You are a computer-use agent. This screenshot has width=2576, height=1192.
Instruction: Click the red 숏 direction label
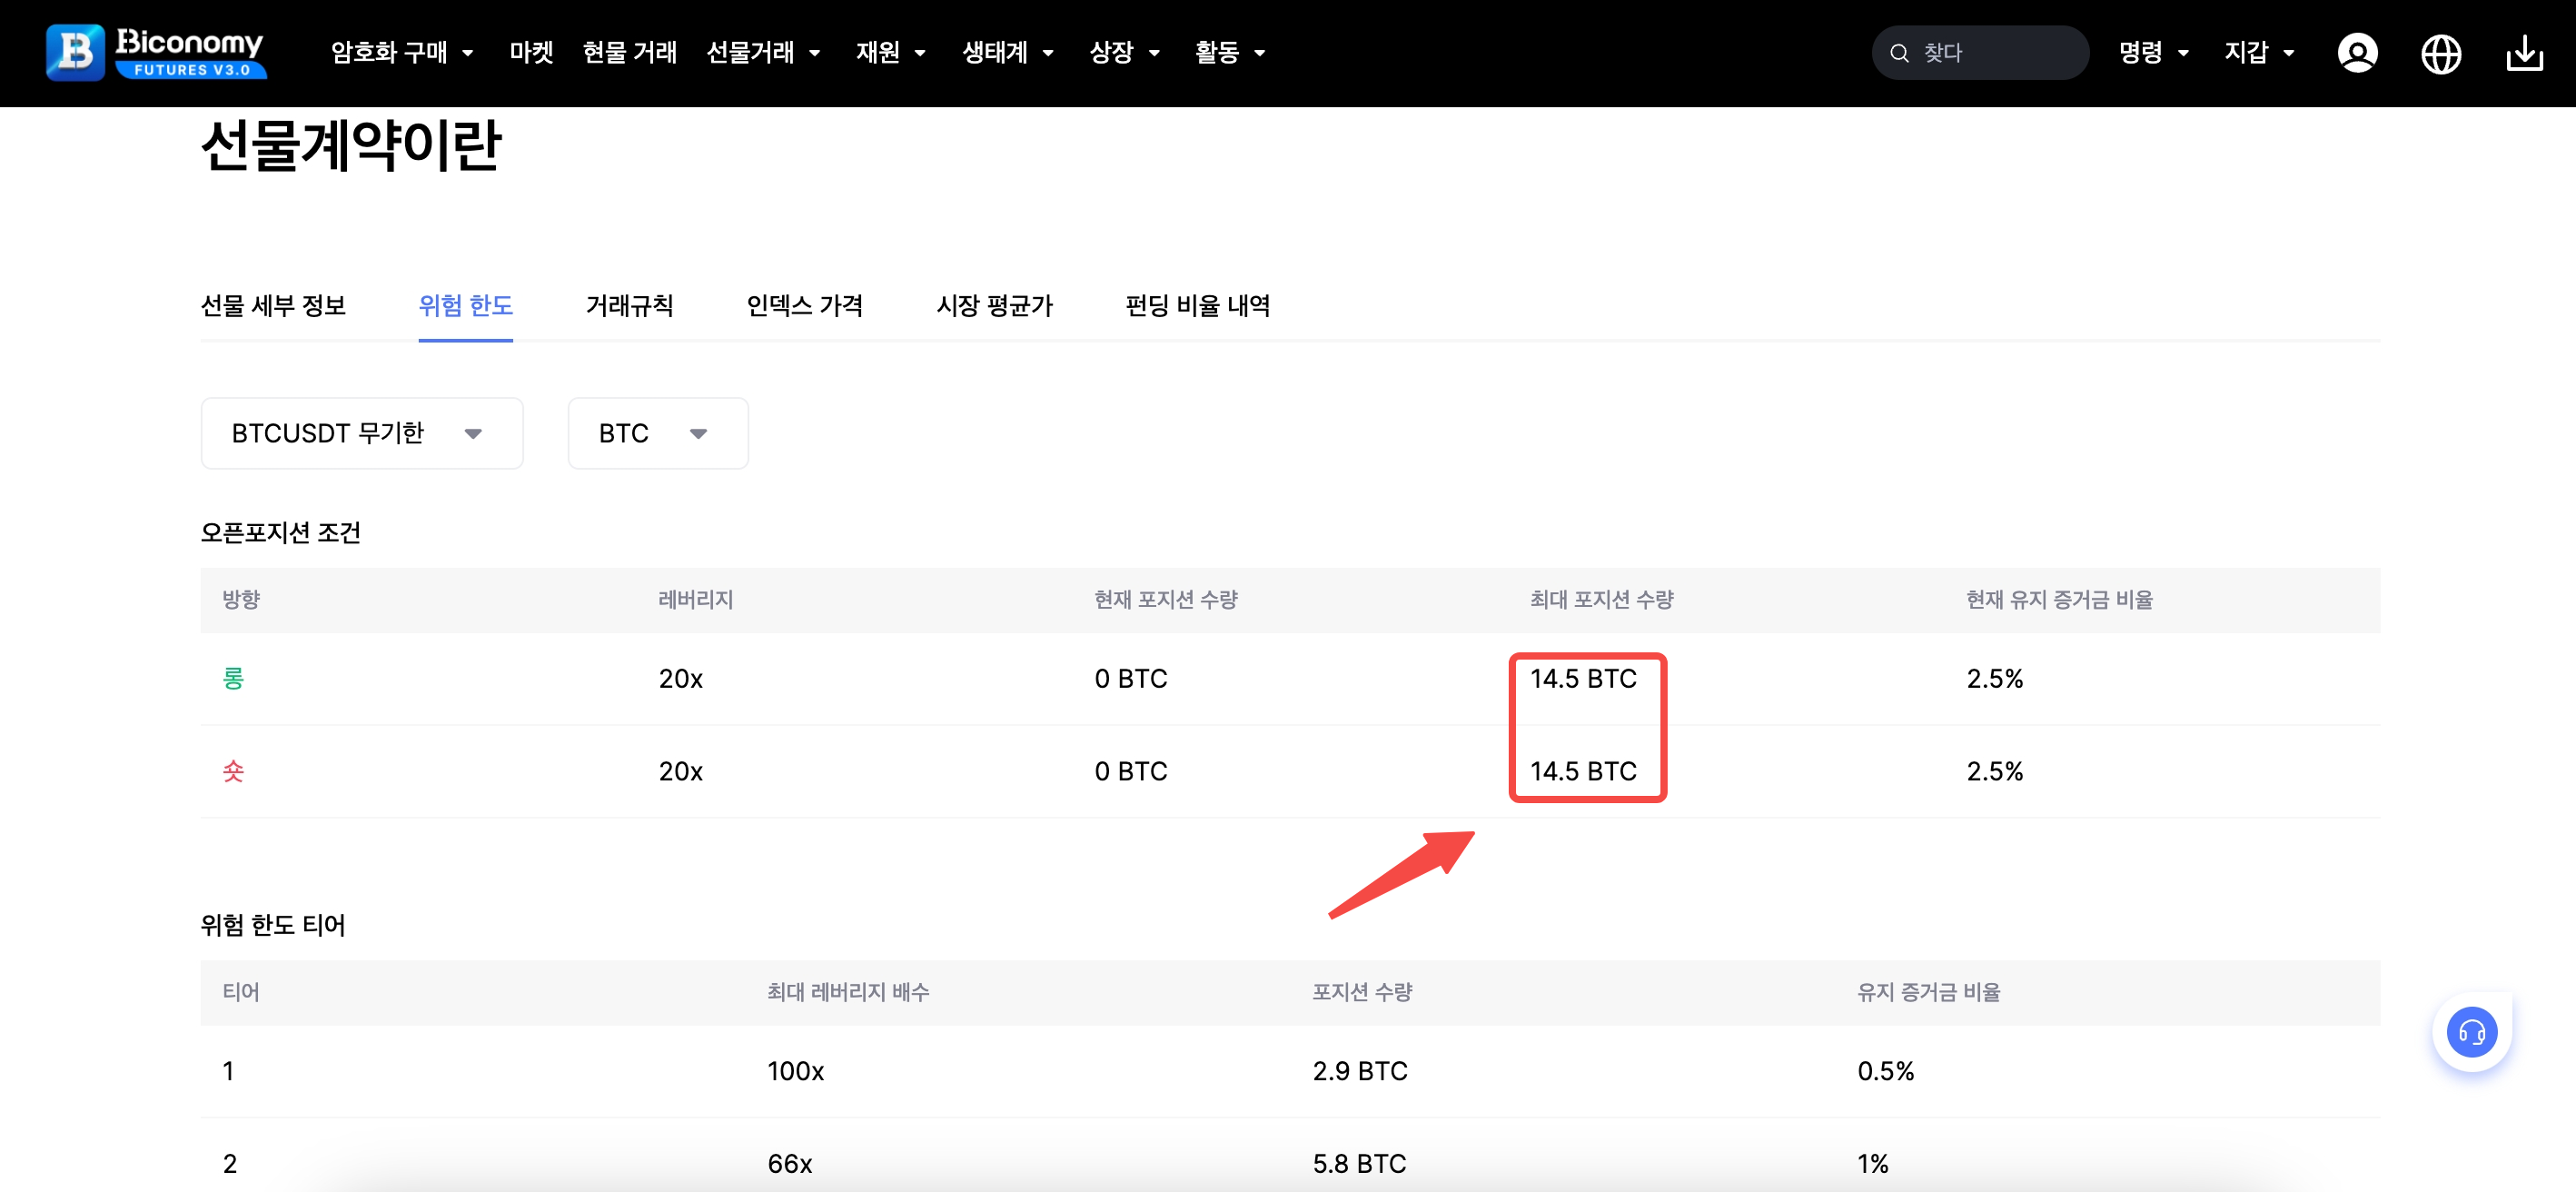(x=233, y=771)
